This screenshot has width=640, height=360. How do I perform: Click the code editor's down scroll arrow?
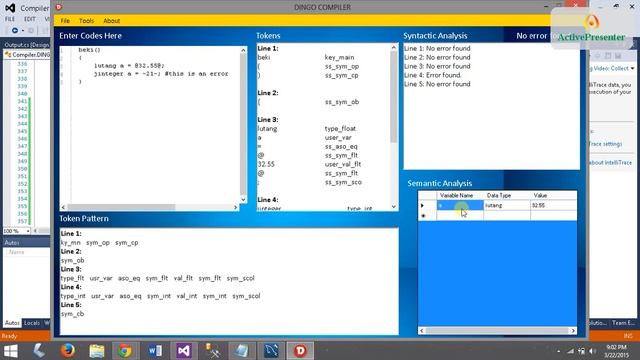243,200
